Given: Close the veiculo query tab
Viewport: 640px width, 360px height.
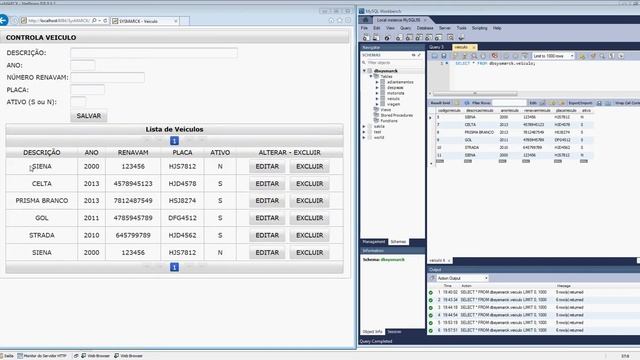Looking at the screenshot, I should pyautogui.click(x=474, y=47).
